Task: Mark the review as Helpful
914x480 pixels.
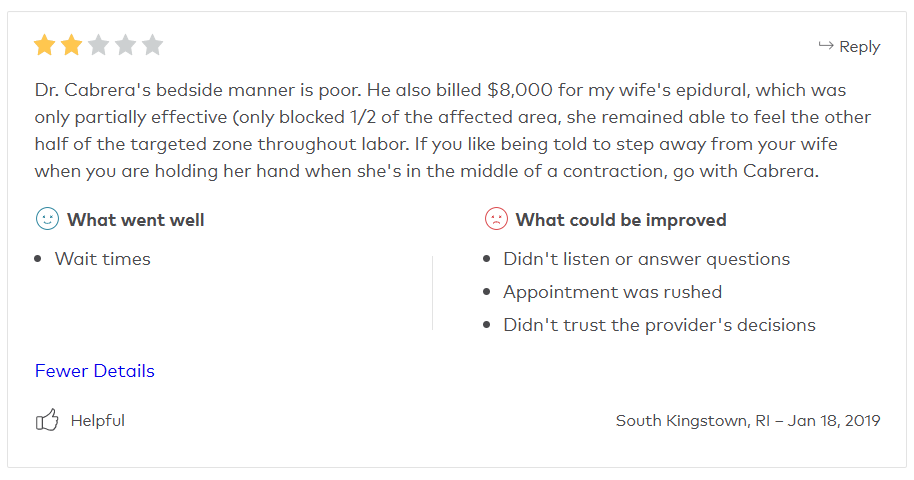Action: tap(97, 421)
